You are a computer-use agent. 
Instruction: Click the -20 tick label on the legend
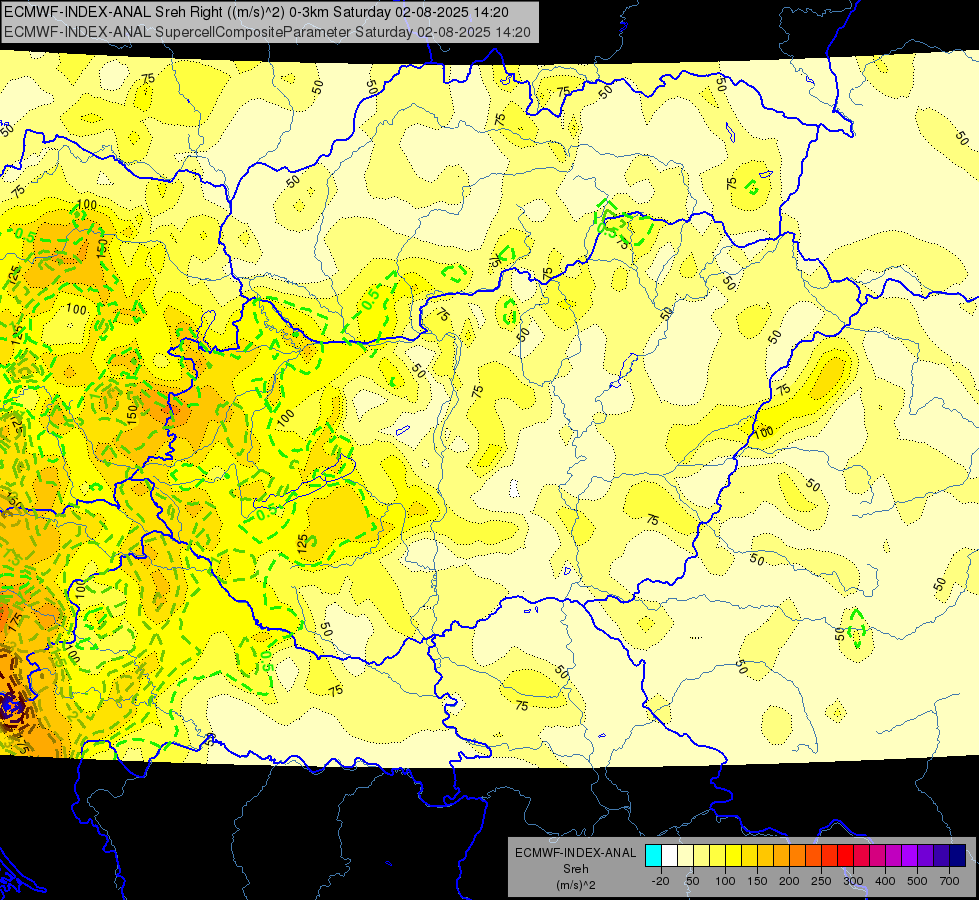pyautogui.click(x=661, y=881)
